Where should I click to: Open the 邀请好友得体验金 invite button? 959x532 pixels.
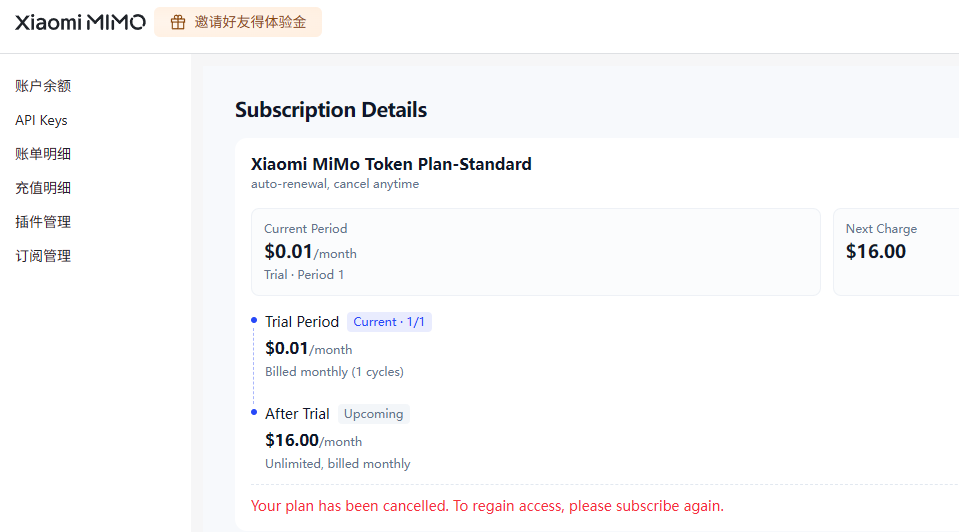(238, 22)
